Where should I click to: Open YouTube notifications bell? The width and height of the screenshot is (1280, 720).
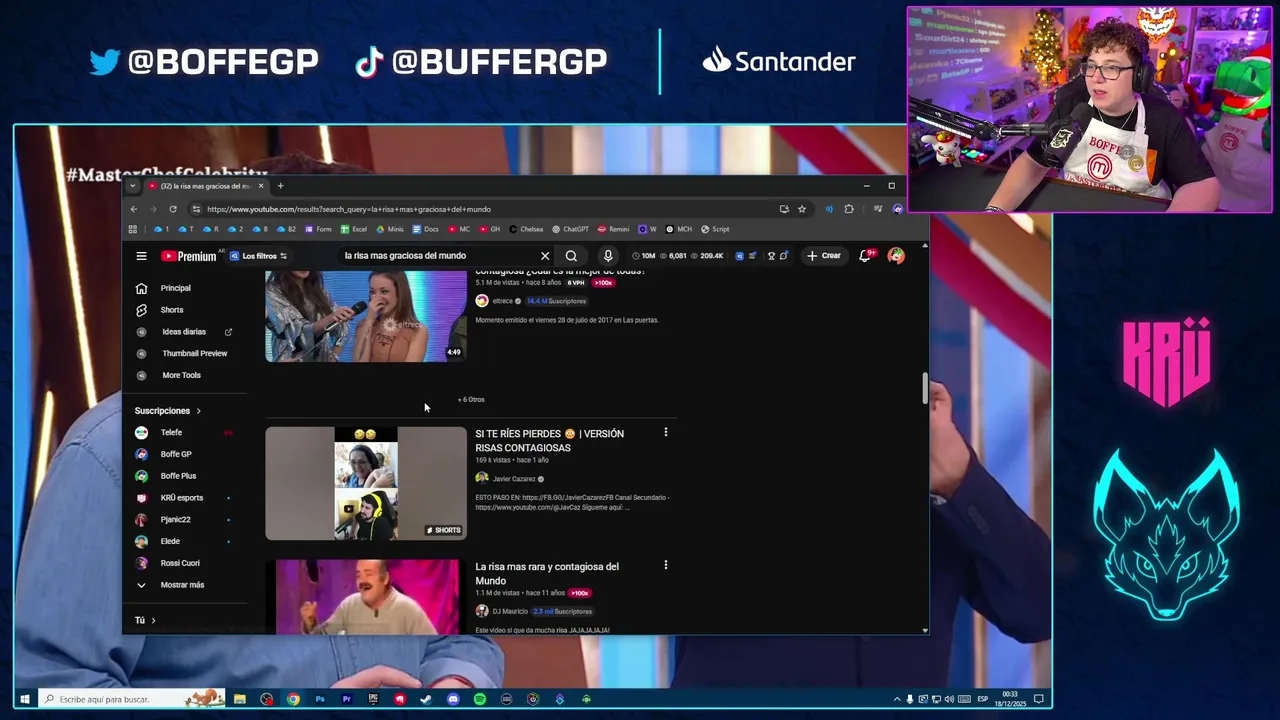[866, 256]
